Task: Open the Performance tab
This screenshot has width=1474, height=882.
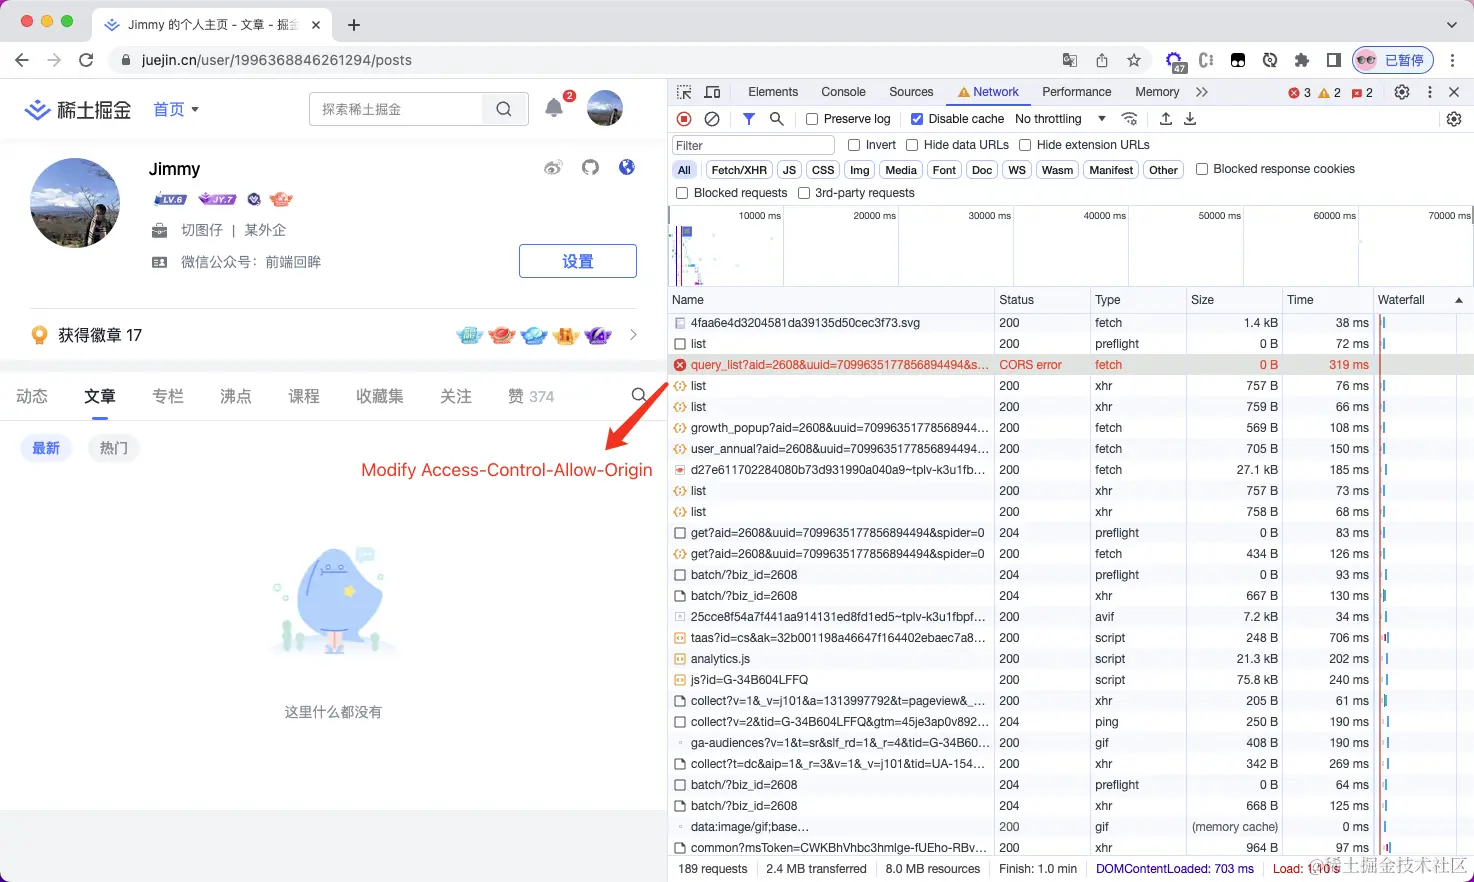Action: [1076, 92]
